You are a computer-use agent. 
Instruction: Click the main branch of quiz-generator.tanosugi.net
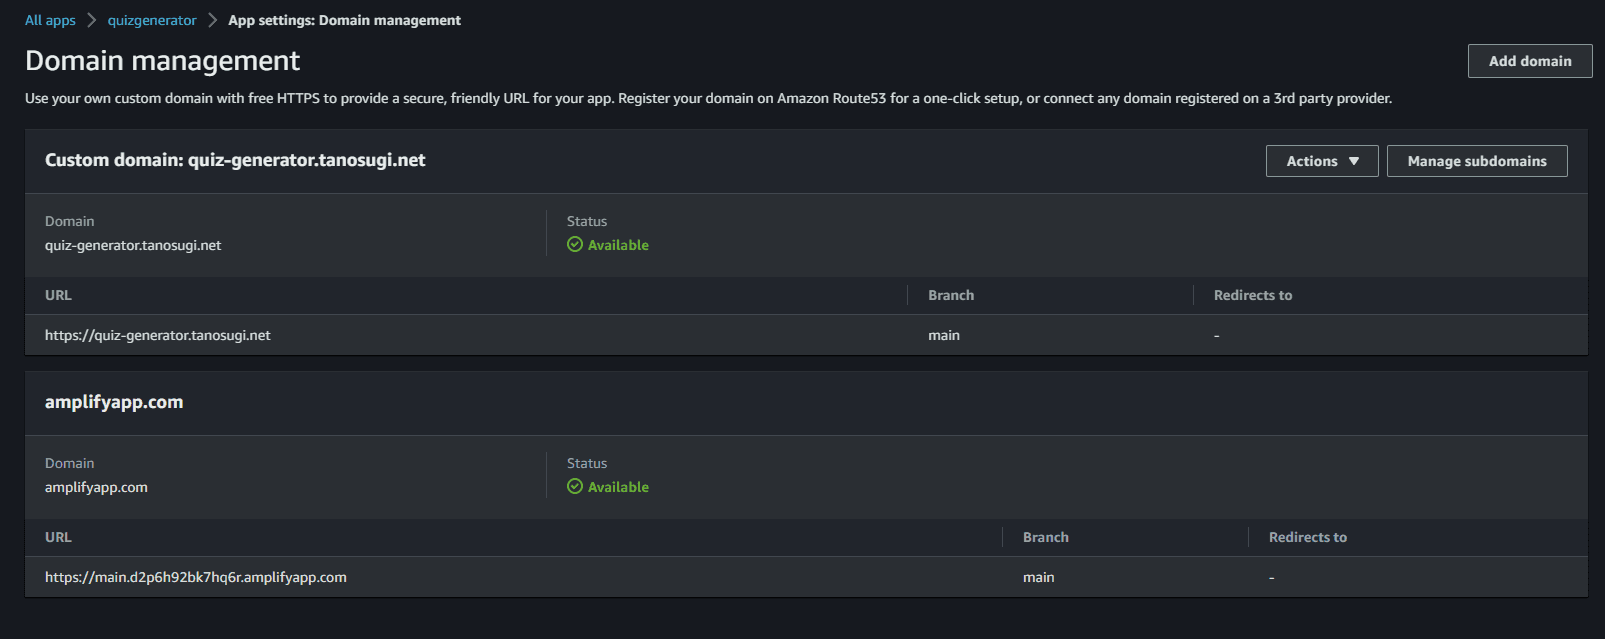943,336
